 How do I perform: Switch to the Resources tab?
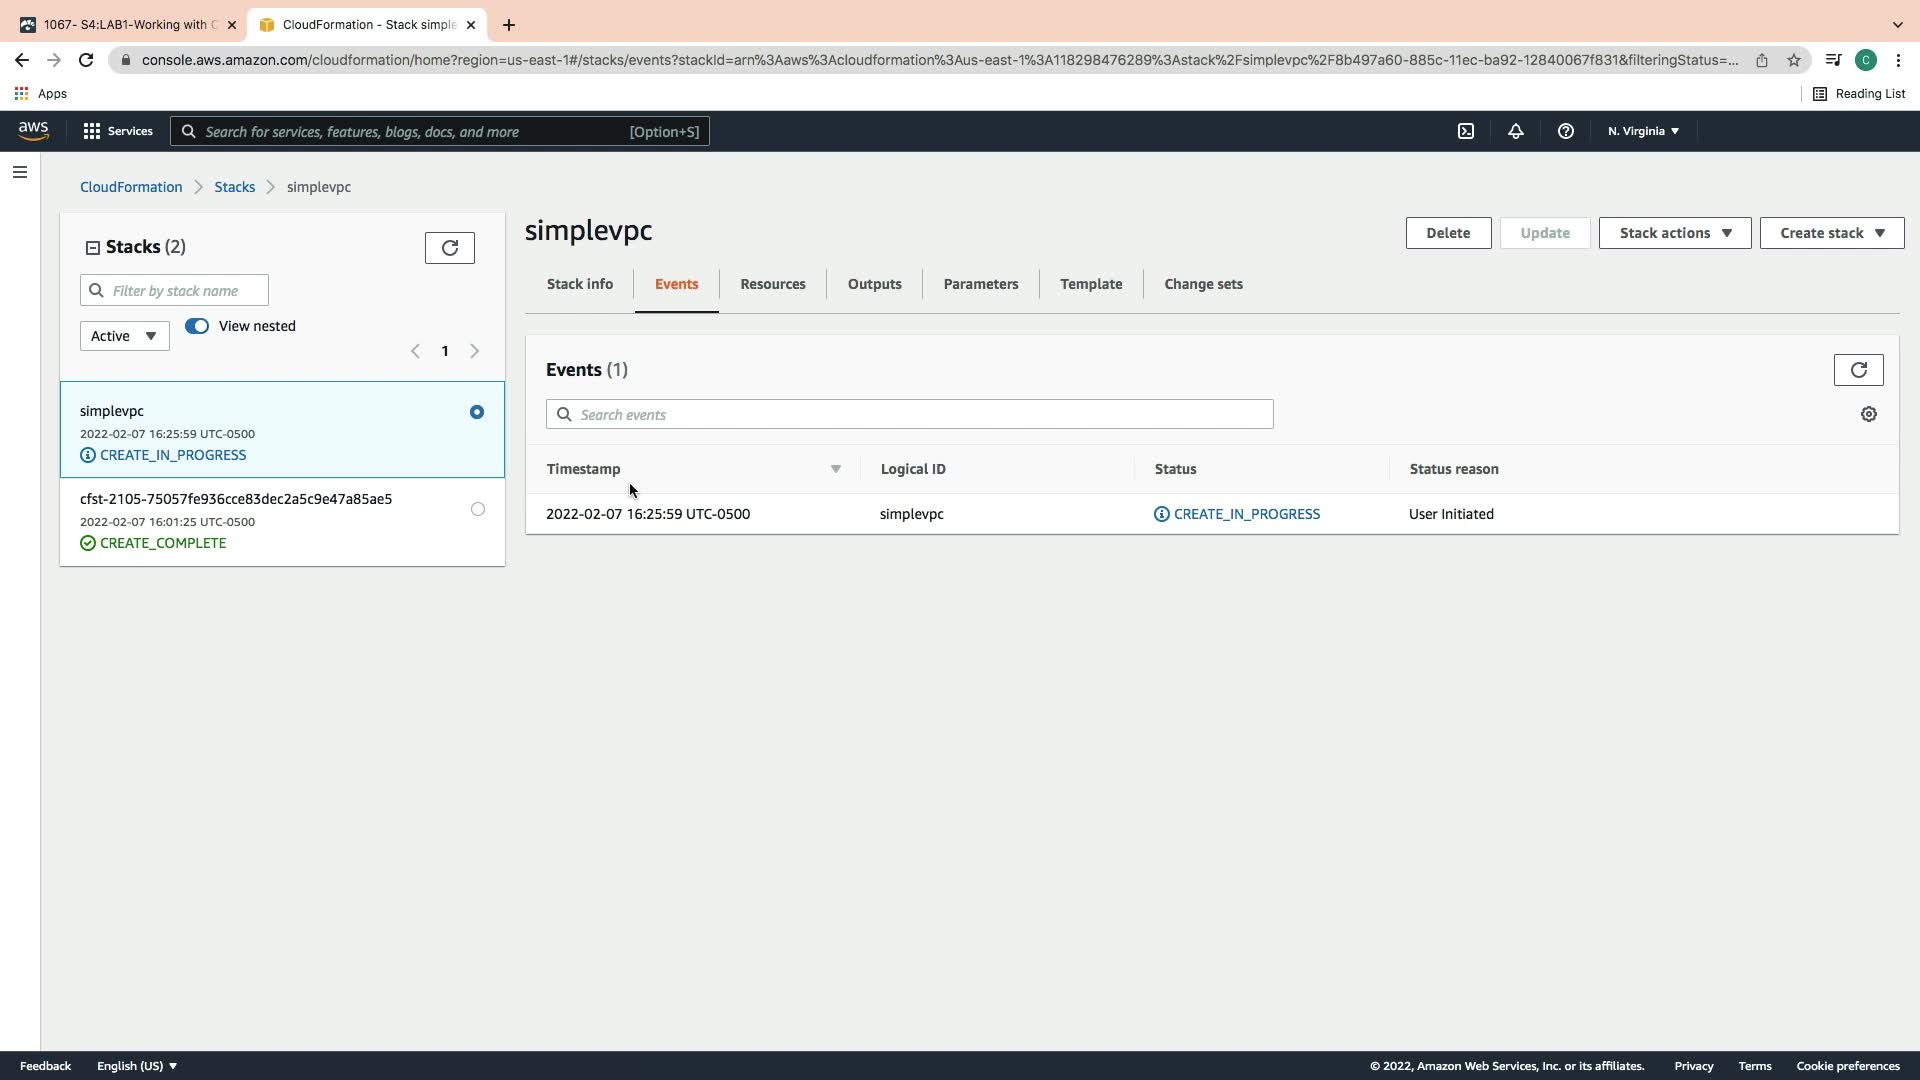click(x=772, y=284)
